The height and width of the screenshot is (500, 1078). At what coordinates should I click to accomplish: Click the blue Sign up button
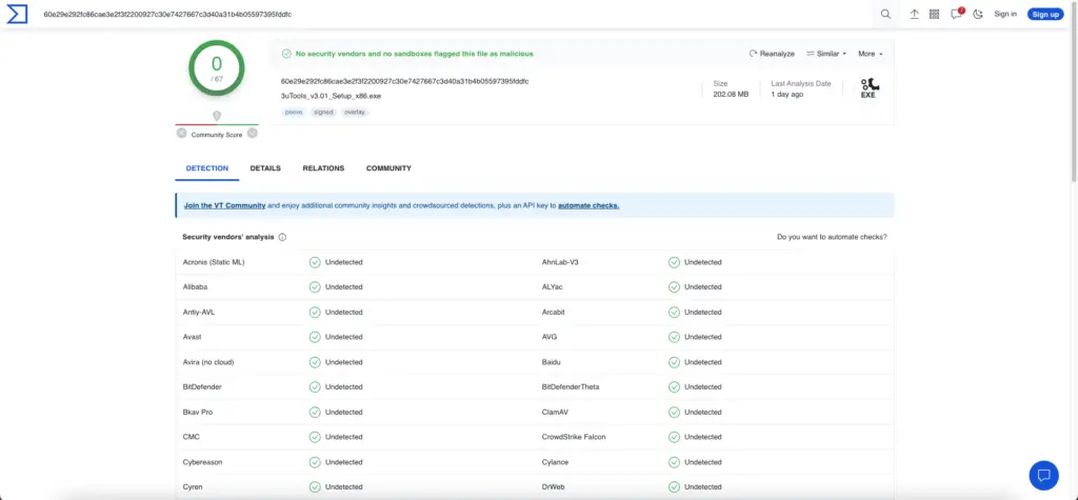coord(1045,14)
